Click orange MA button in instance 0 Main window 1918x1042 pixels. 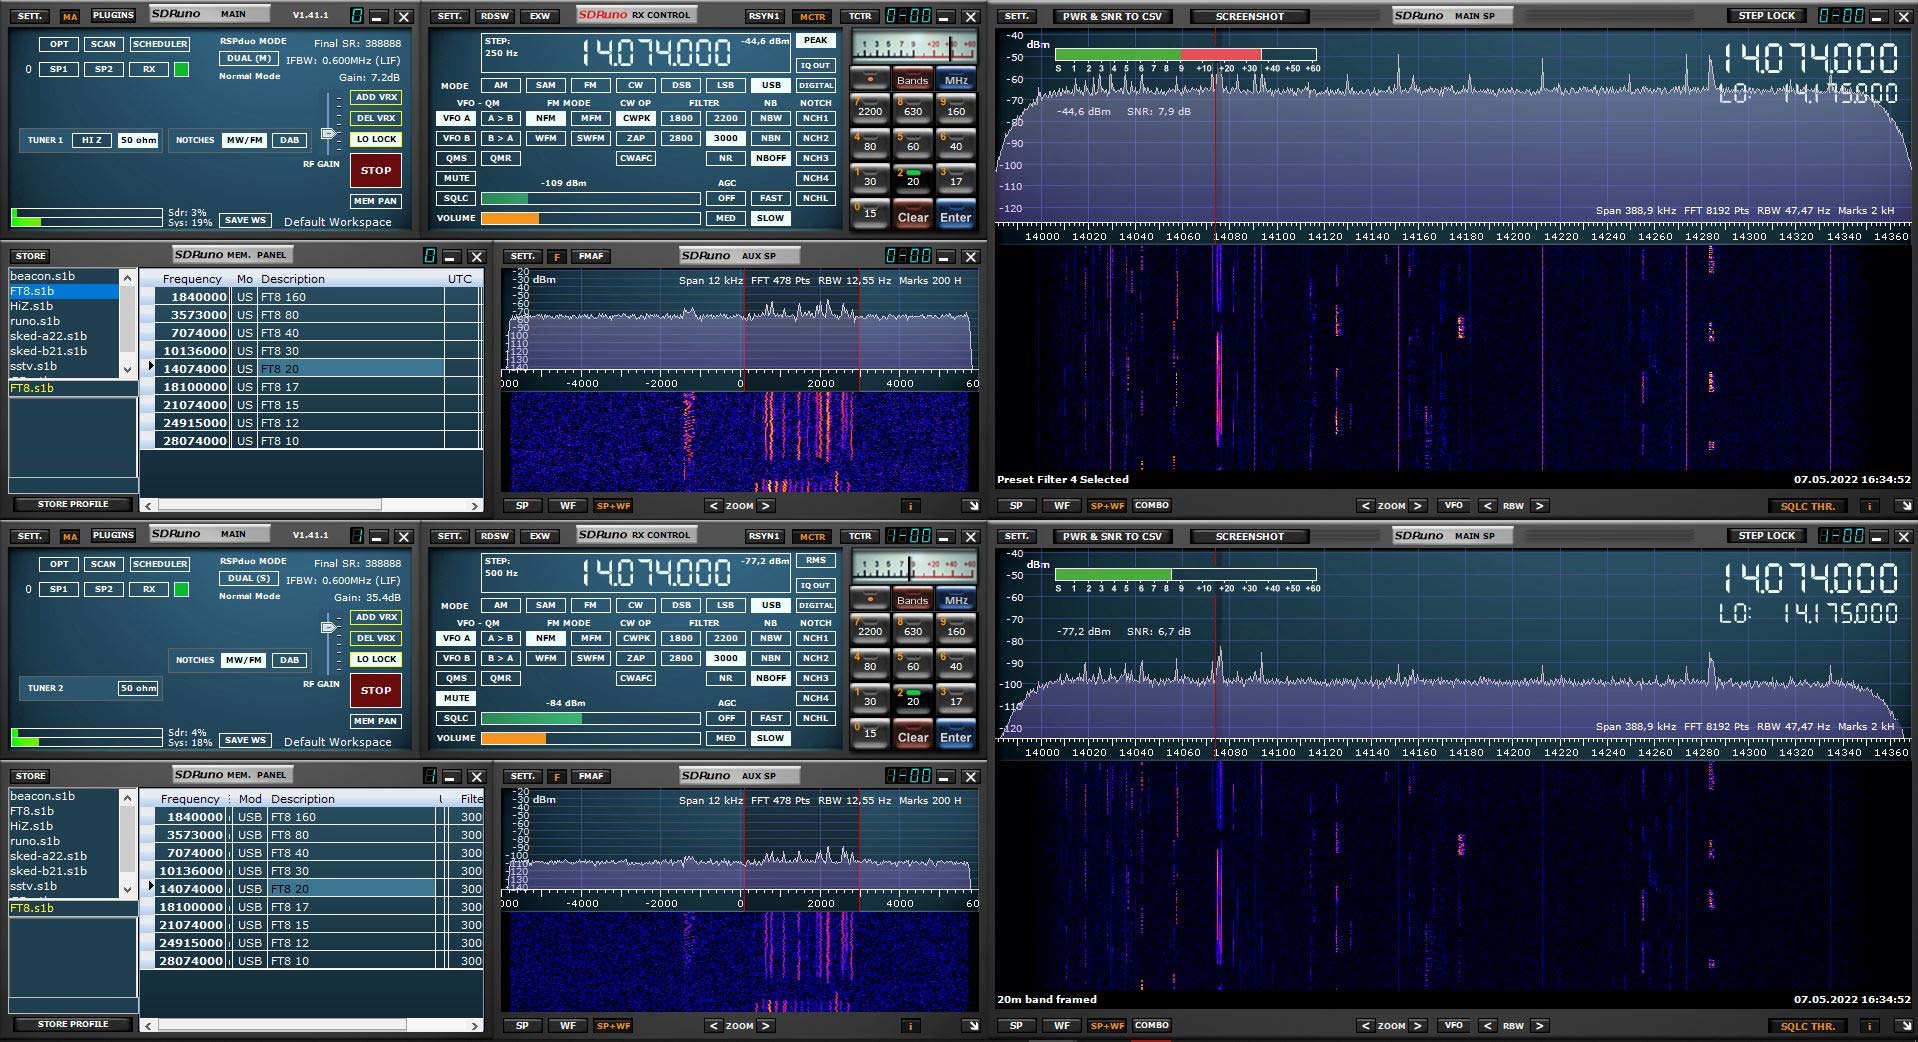(x=70, y=17)
